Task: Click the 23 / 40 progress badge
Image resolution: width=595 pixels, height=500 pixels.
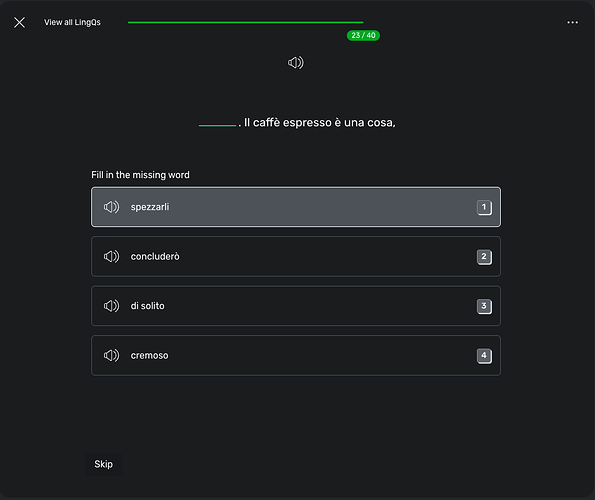Action: [x=363, y=35]
